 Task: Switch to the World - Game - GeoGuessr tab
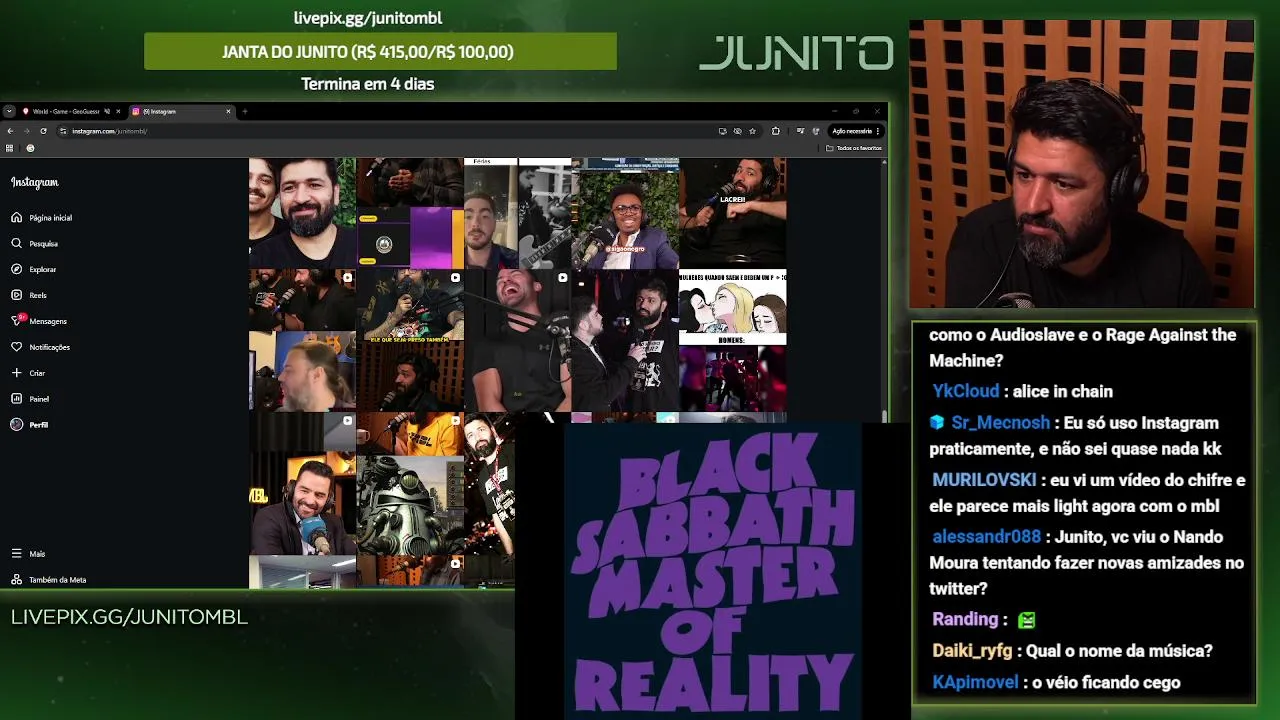click(66, 111)
